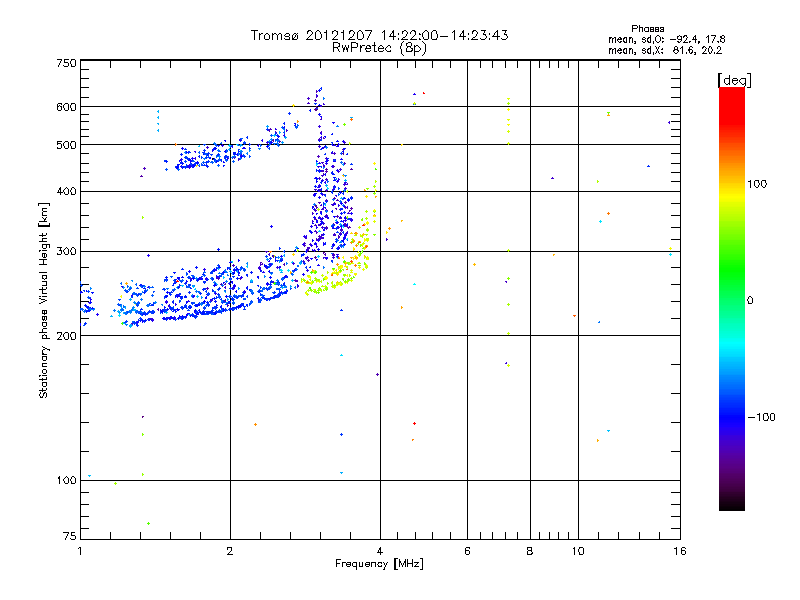Click the colorbar tick label '-100'
Screen dimensions: 800x600
(761, 417)
